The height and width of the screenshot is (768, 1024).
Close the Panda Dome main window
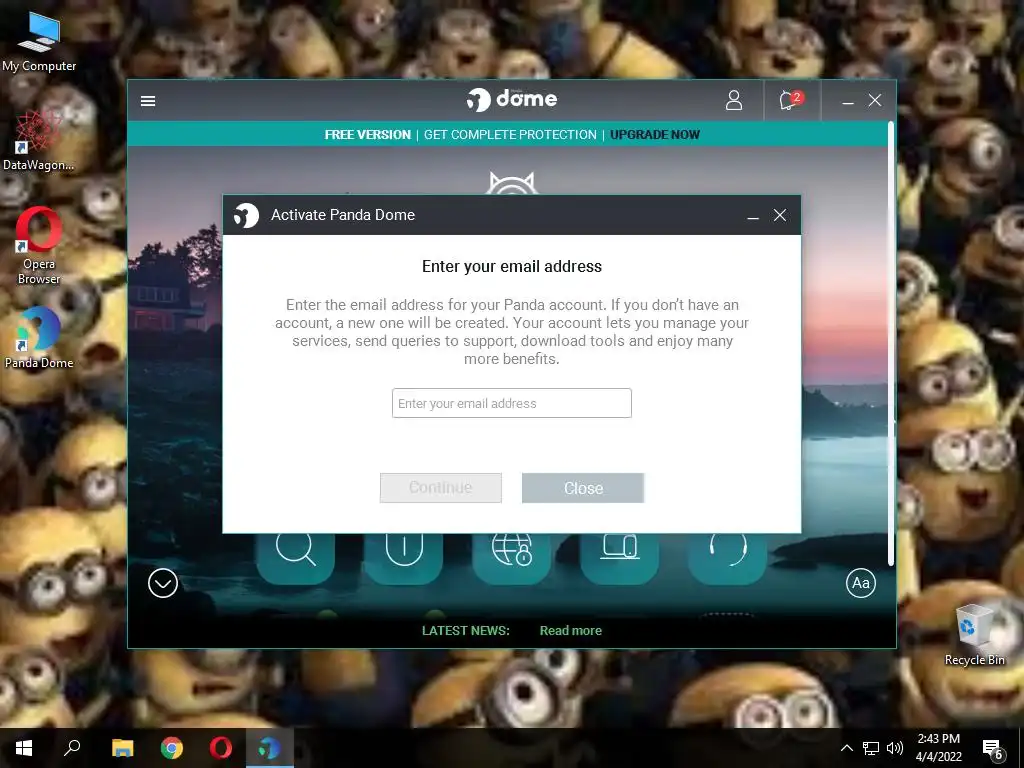click(x=875, y=100)
